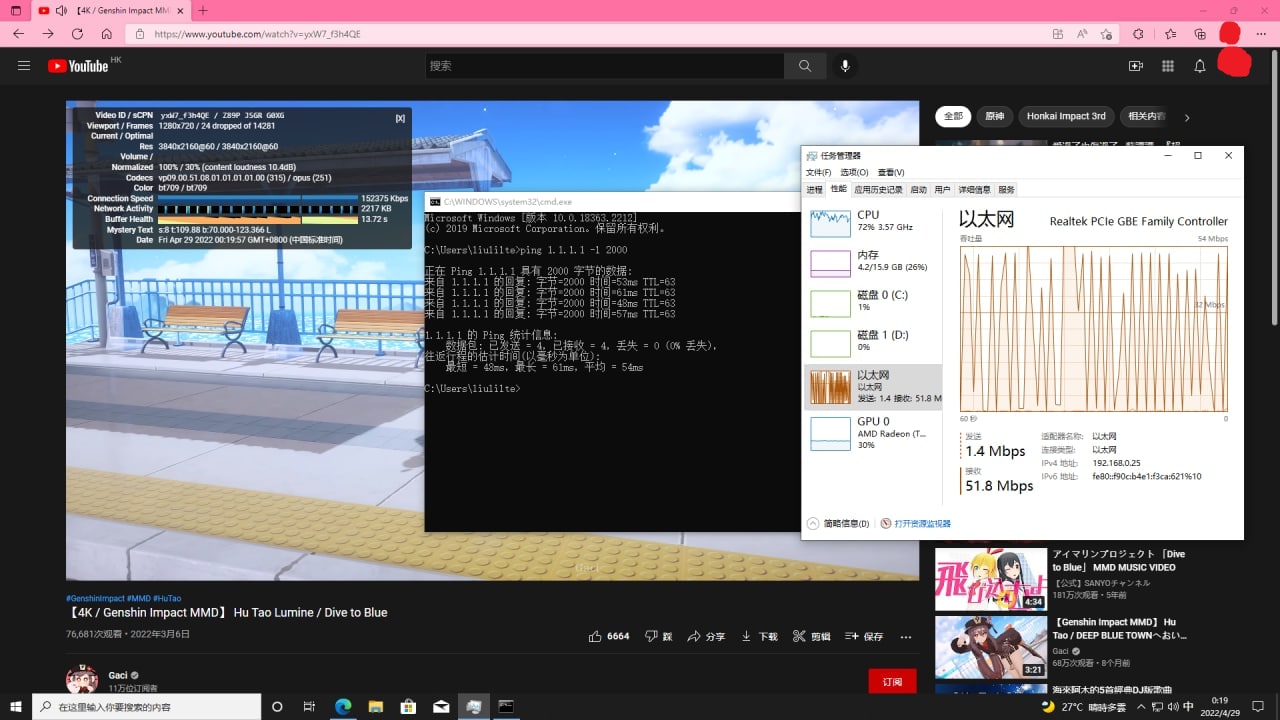The width and height of the screenshot is (1280, 720).
Task: Open Edge favorites list icon
Action: [1170, 33]
